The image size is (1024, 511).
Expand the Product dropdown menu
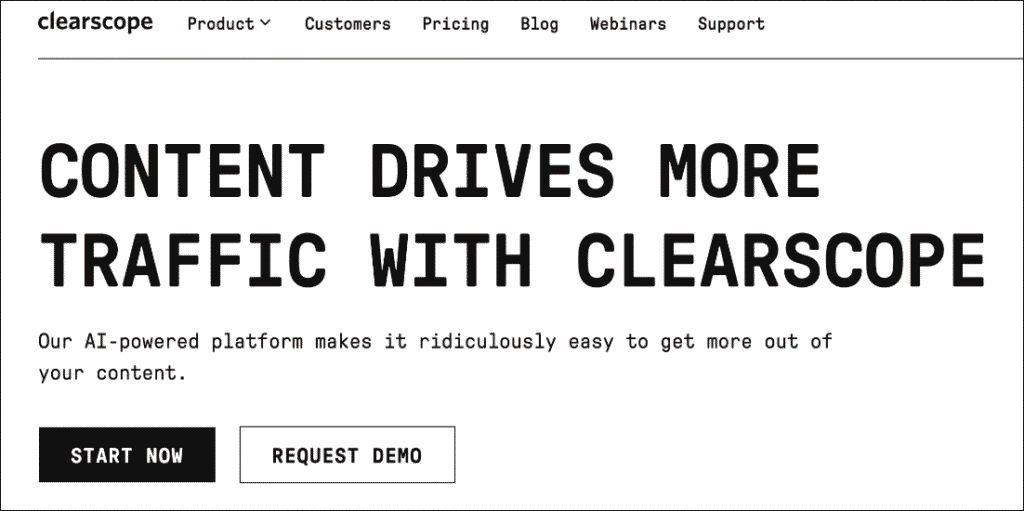[229, 24]
